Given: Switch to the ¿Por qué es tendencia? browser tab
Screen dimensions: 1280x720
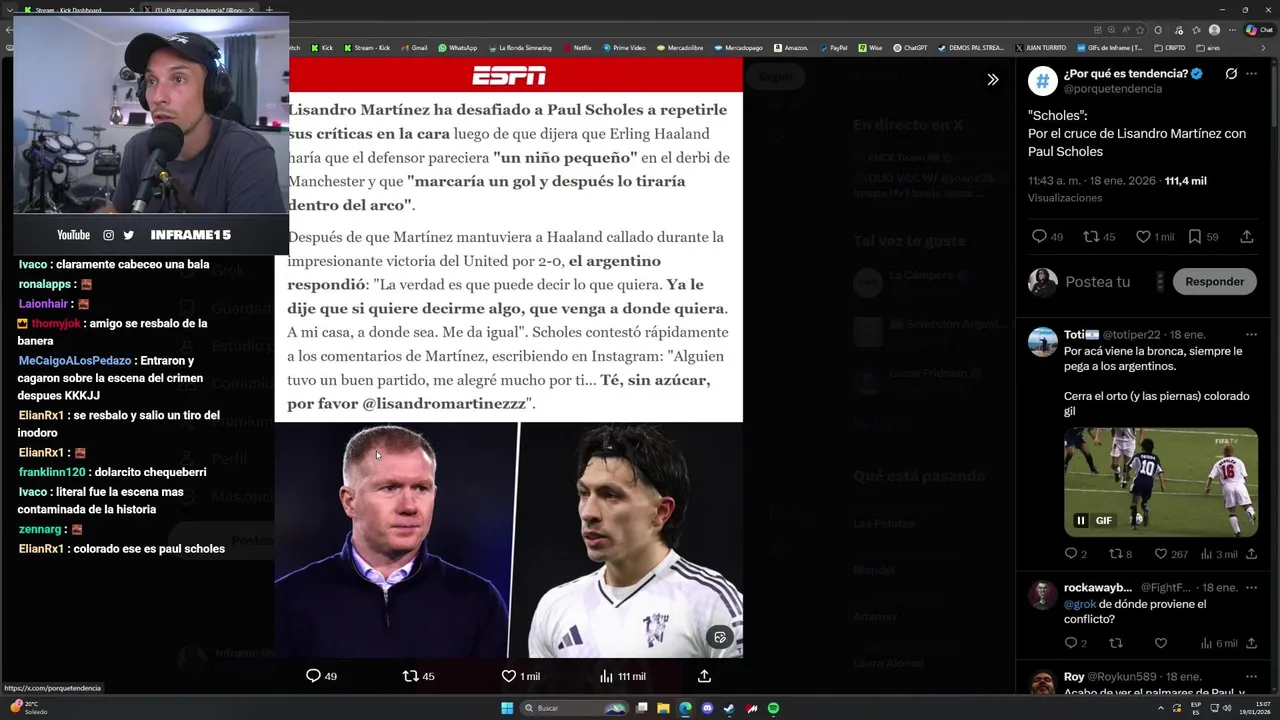Looking at the screenshot, I should coord(200,10).
